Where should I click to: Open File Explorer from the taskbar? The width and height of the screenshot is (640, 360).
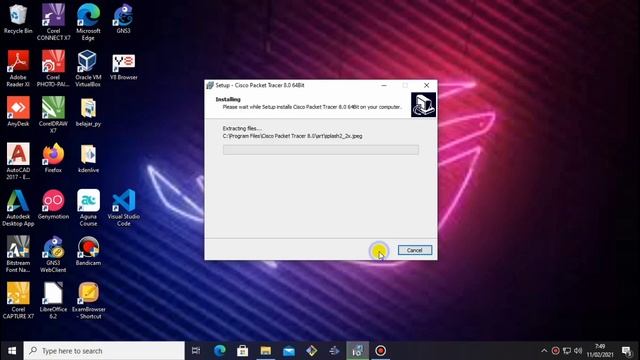tap(266, 351)
